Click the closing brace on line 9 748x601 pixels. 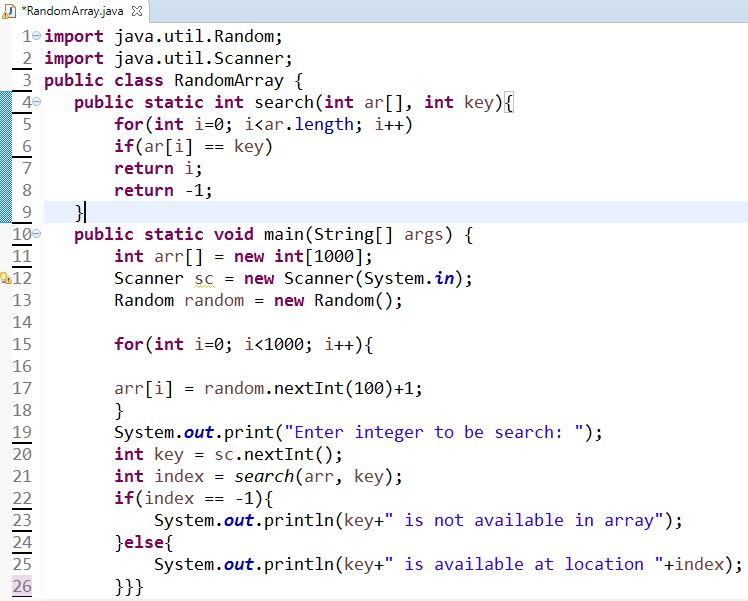pos(79,212)
